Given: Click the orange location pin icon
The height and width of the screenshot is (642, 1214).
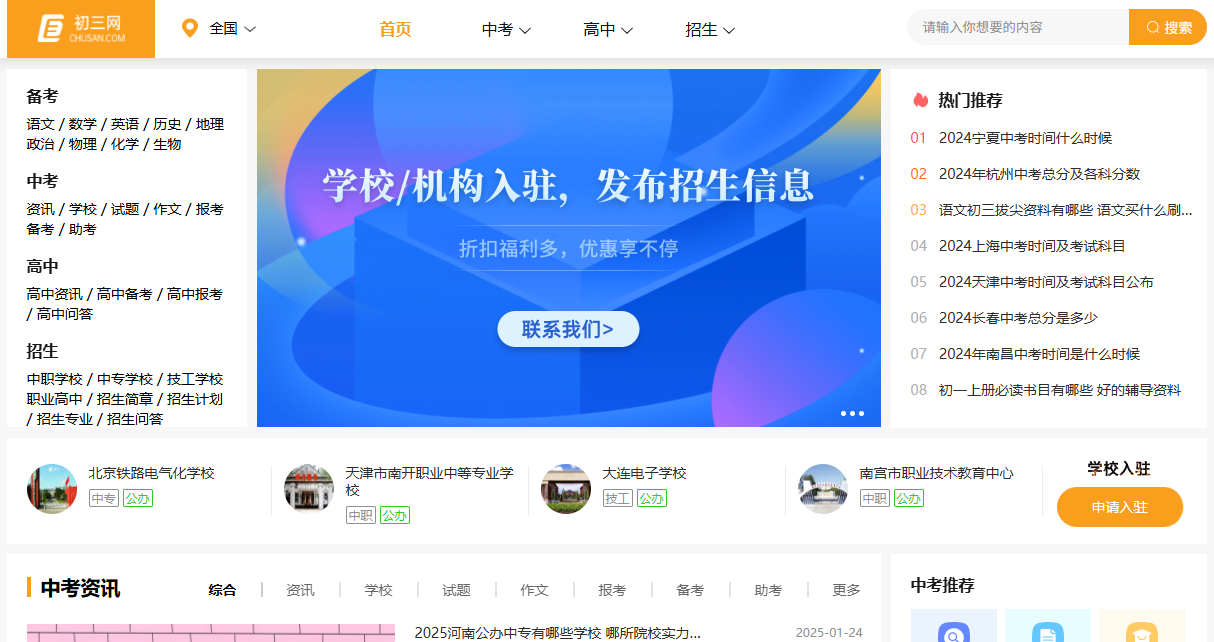Looking at the screenshot, I should click(x=190, y=27).
